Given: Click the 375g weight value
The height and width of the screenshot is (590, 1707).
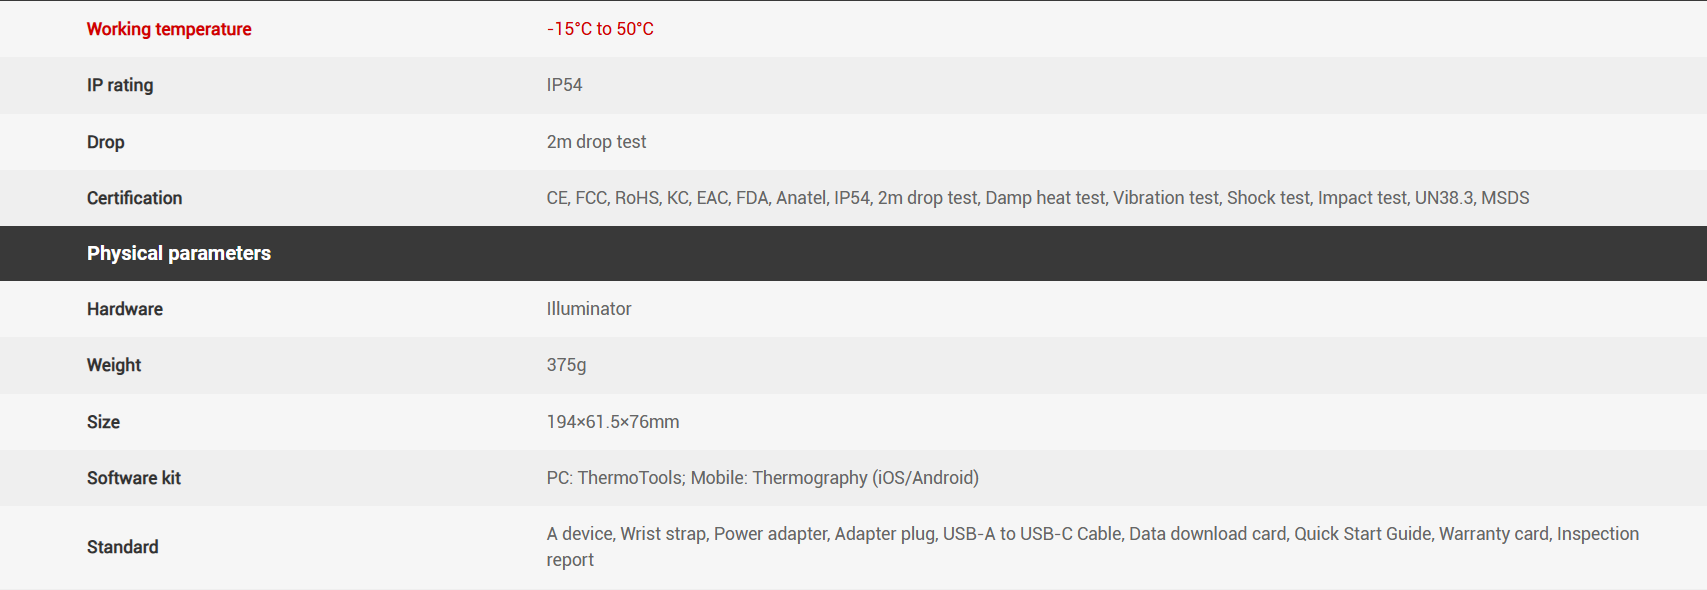Looking at the screenshot, I should [x=566, y=365].
